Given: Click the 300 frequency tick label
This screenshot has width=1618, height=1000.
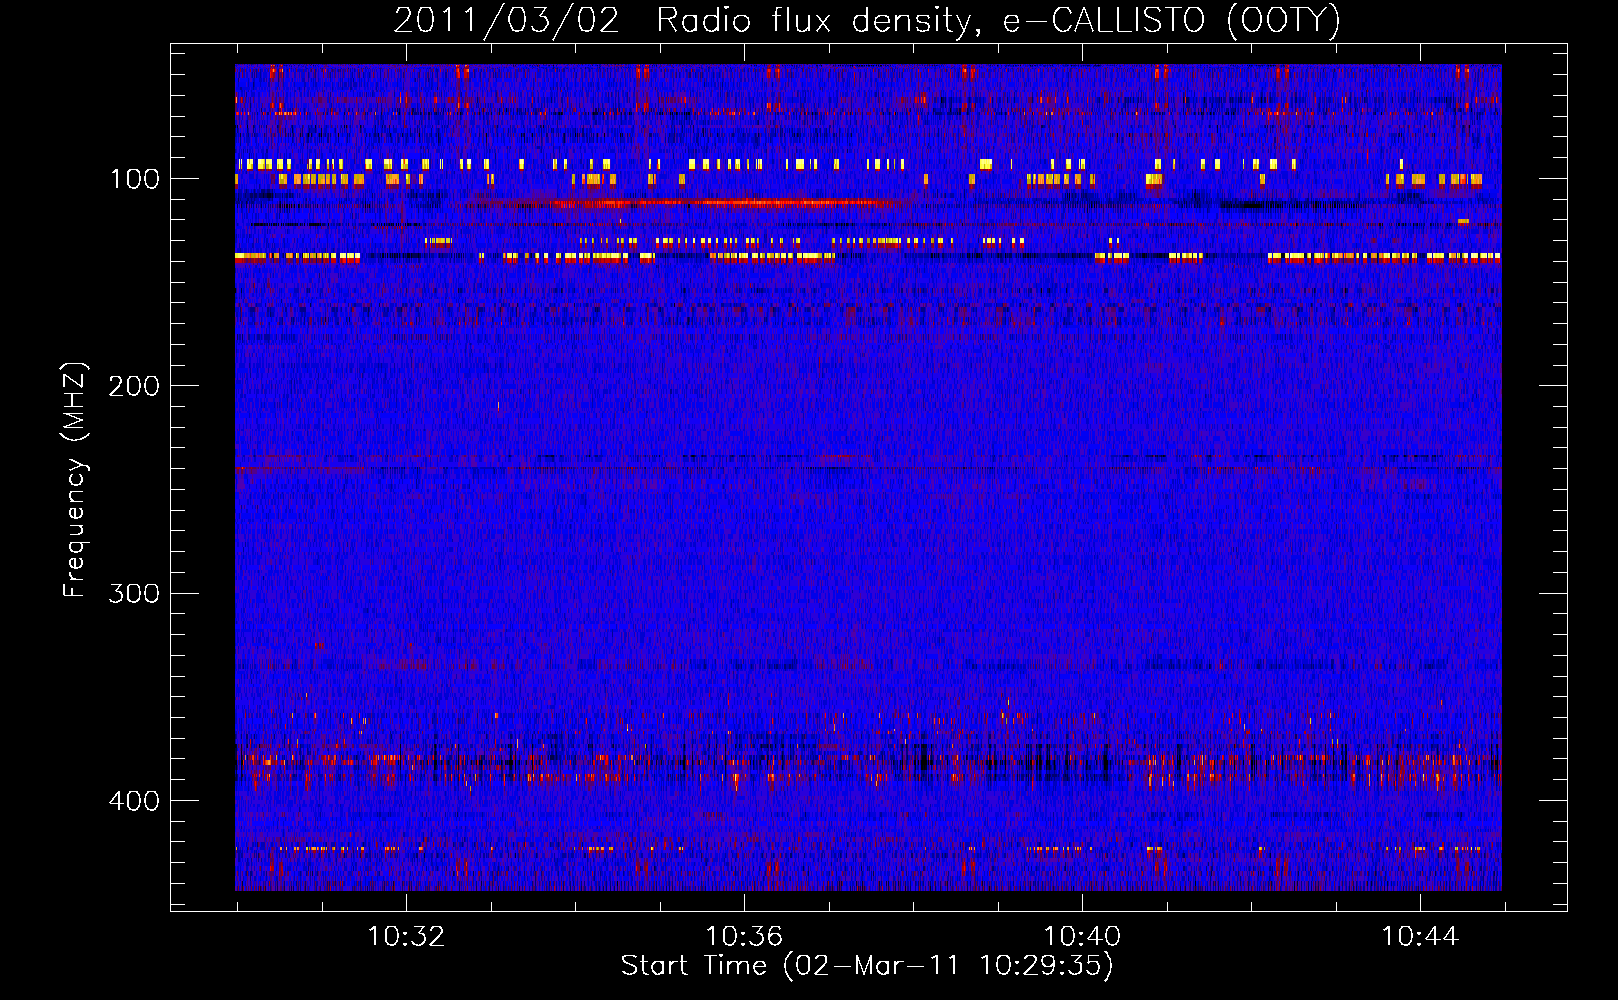Looking at the screenshot, I should 134,593.
